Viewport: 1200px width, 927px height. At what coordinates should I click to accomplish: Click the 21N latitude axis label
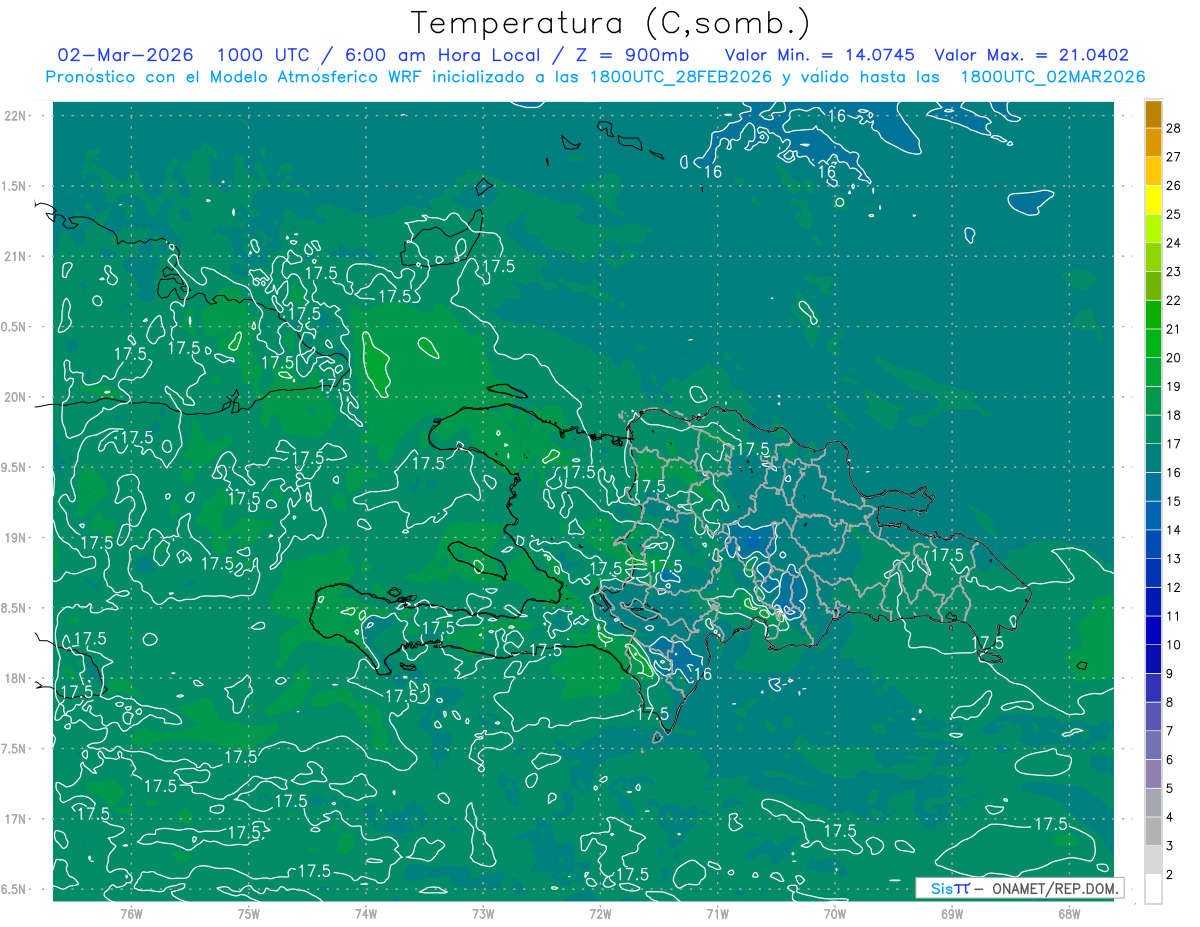(16, 256)
